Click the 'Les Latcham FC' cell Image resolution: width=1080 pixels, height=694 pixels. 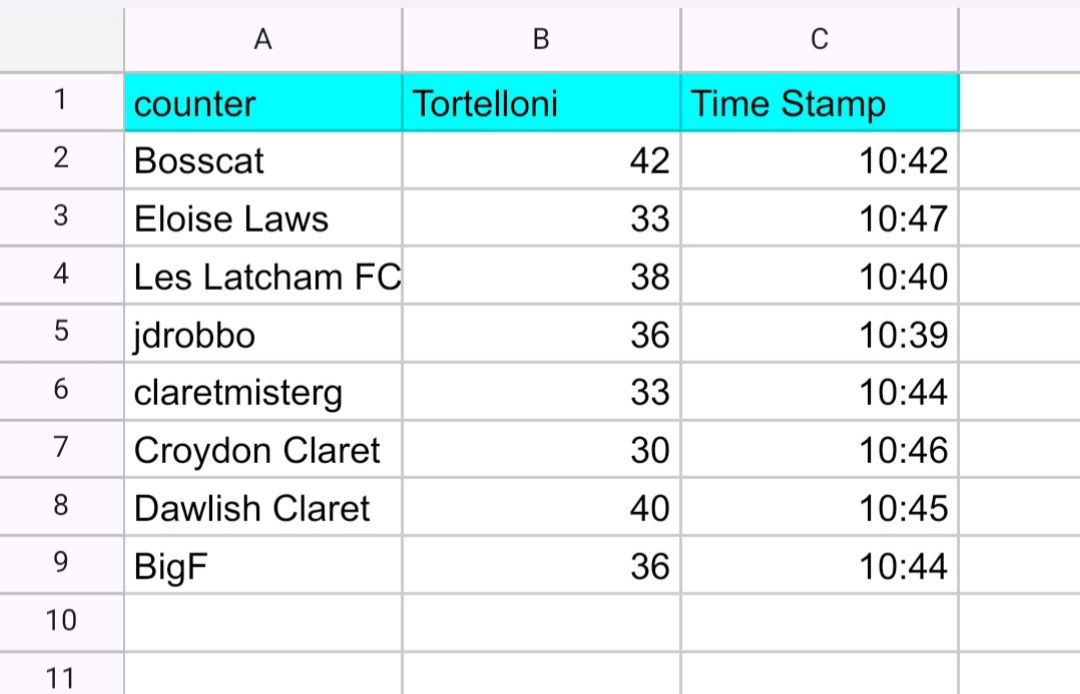point(263,276)
